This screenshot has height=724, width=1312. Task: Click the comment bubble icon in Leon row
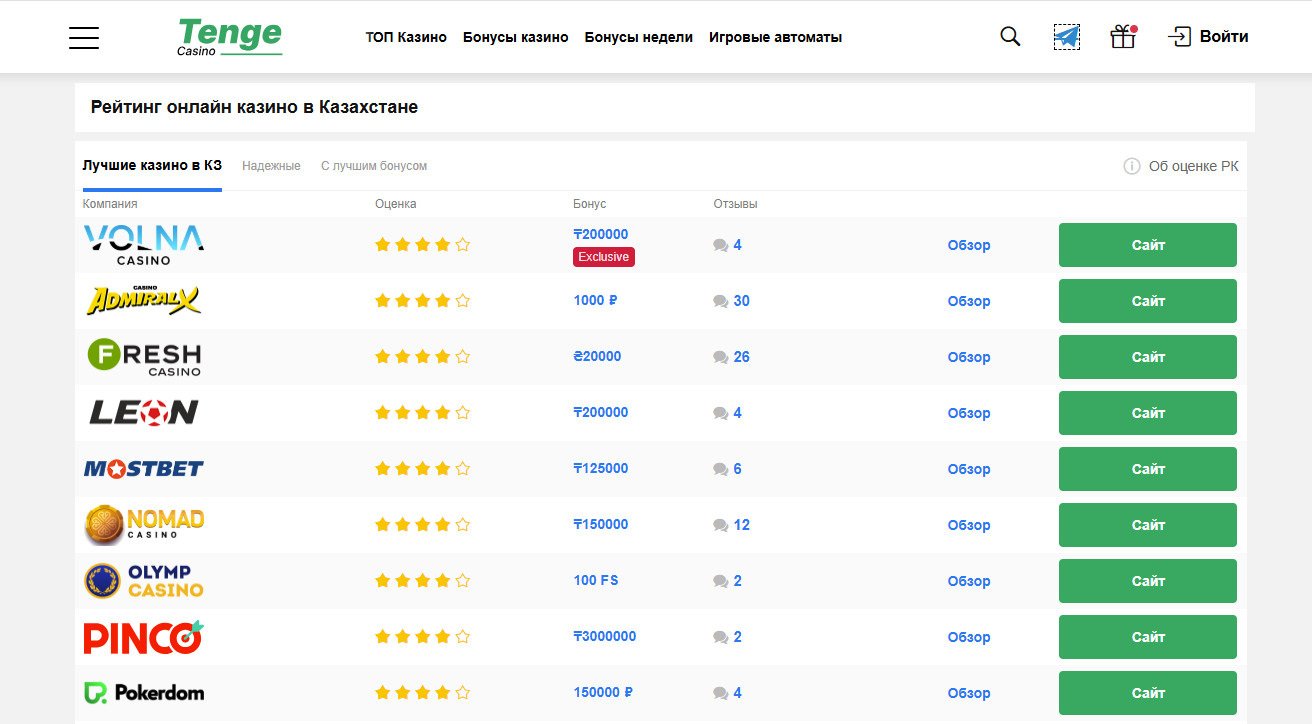pyautogui.click(x=720, y=413)
